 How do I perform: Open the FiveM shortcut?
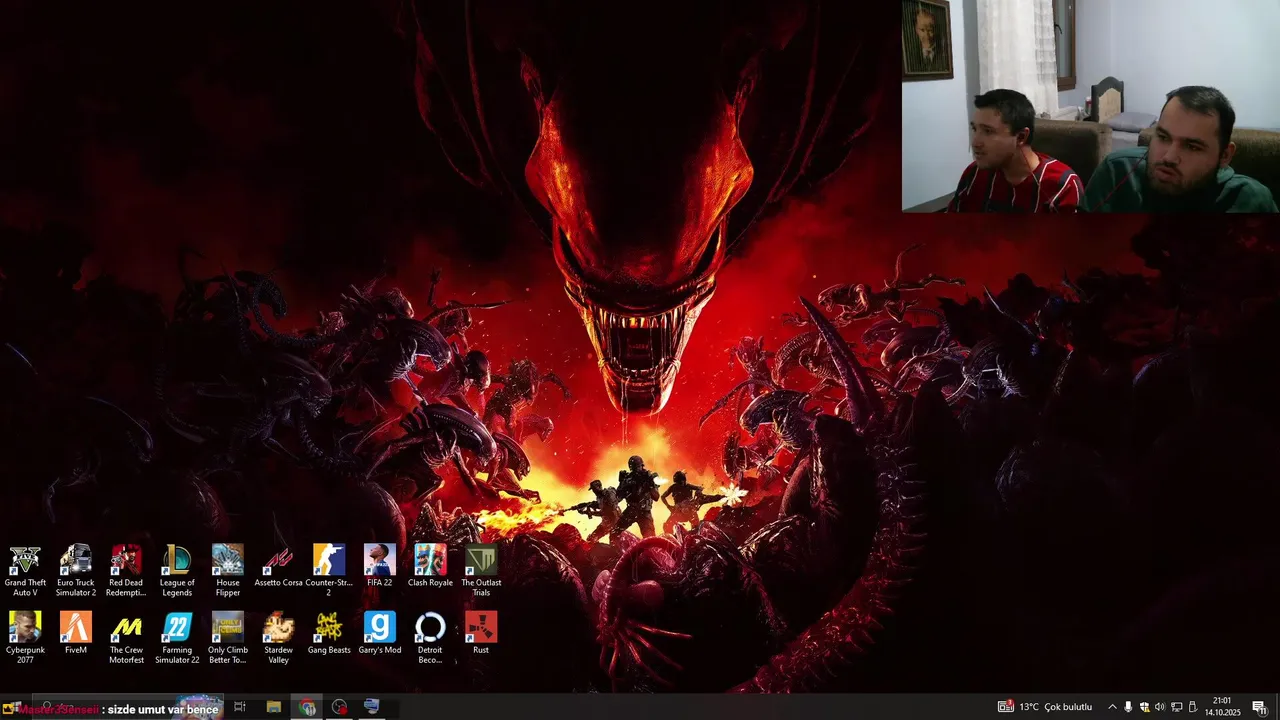76,633
